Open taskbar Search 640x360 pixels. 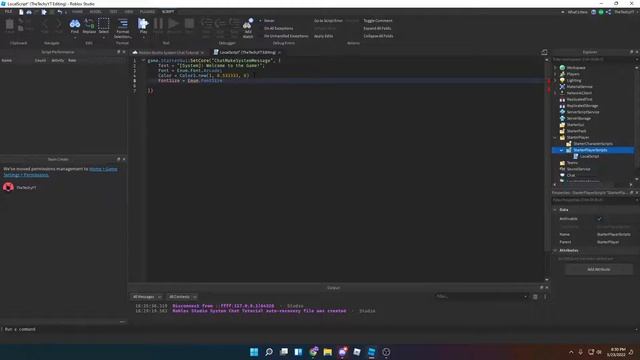269,352
